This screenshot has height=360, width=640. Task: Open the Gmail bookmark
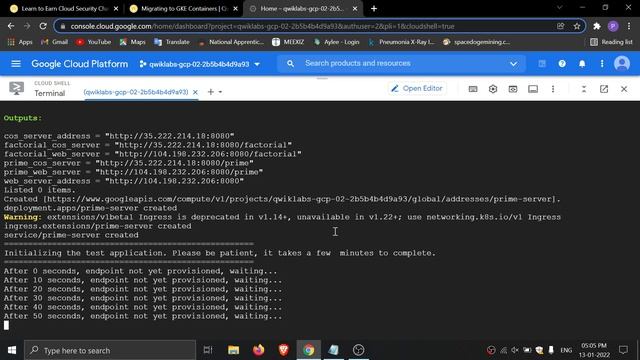pyautogui.click(x=54, y=42)
